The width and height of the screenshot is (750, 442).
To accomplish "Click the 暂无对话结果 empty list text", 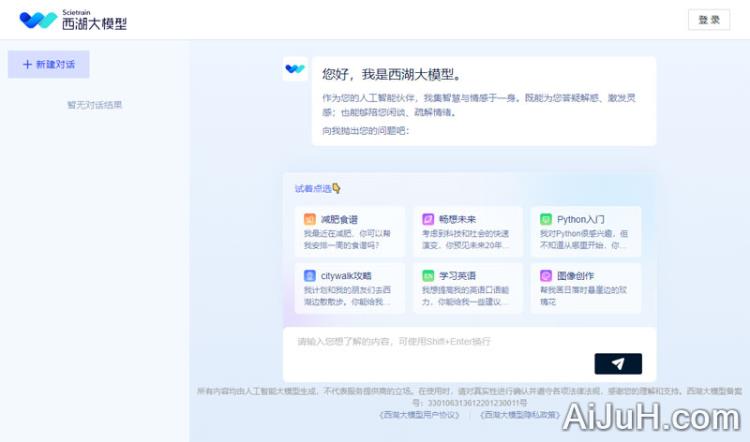I will pos(95,105).
